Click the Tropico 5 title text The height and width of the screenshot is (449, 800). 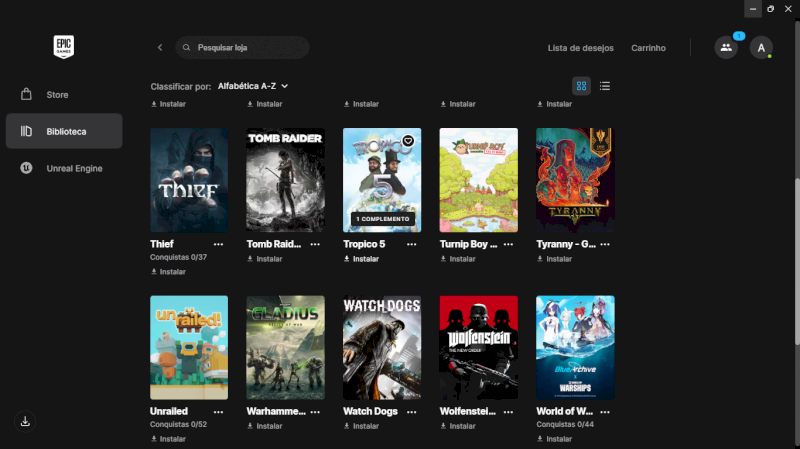click(364, 244)
